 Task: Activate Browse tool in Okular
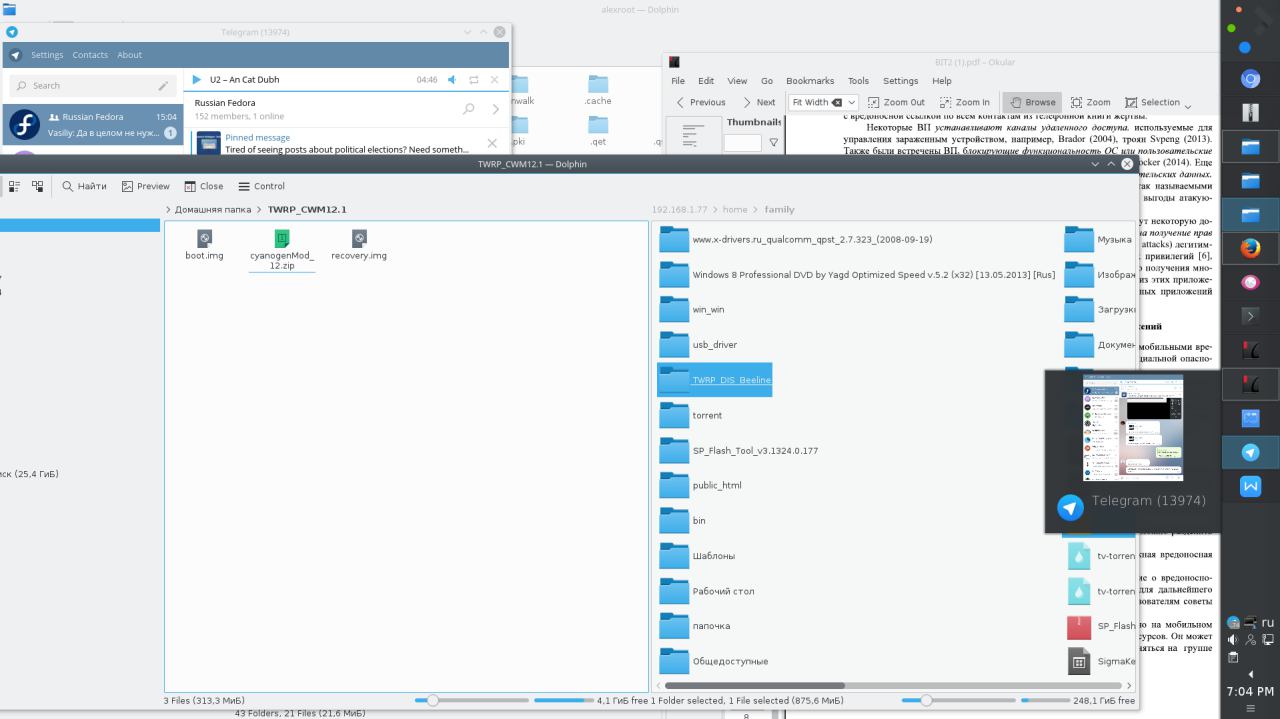(x=1031, y=102)
